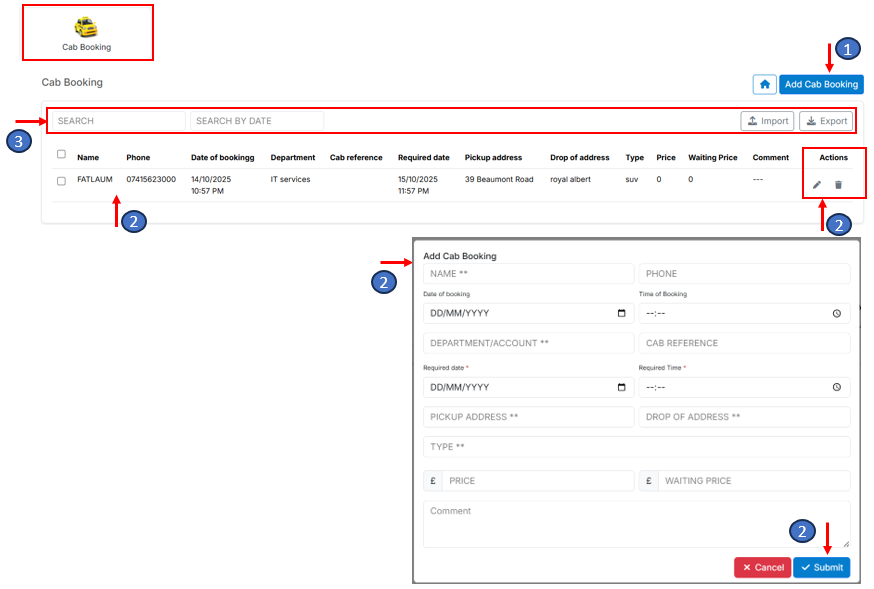874x589 pixels.
Task: Open calendar picker for Required date
Action: [621, 387]
